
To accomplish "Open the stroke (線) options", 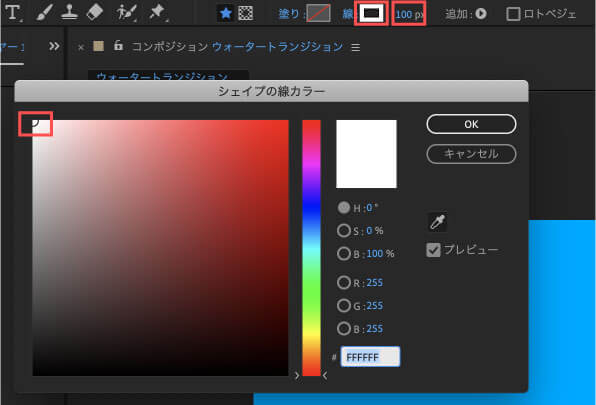I will coord(348,14).
